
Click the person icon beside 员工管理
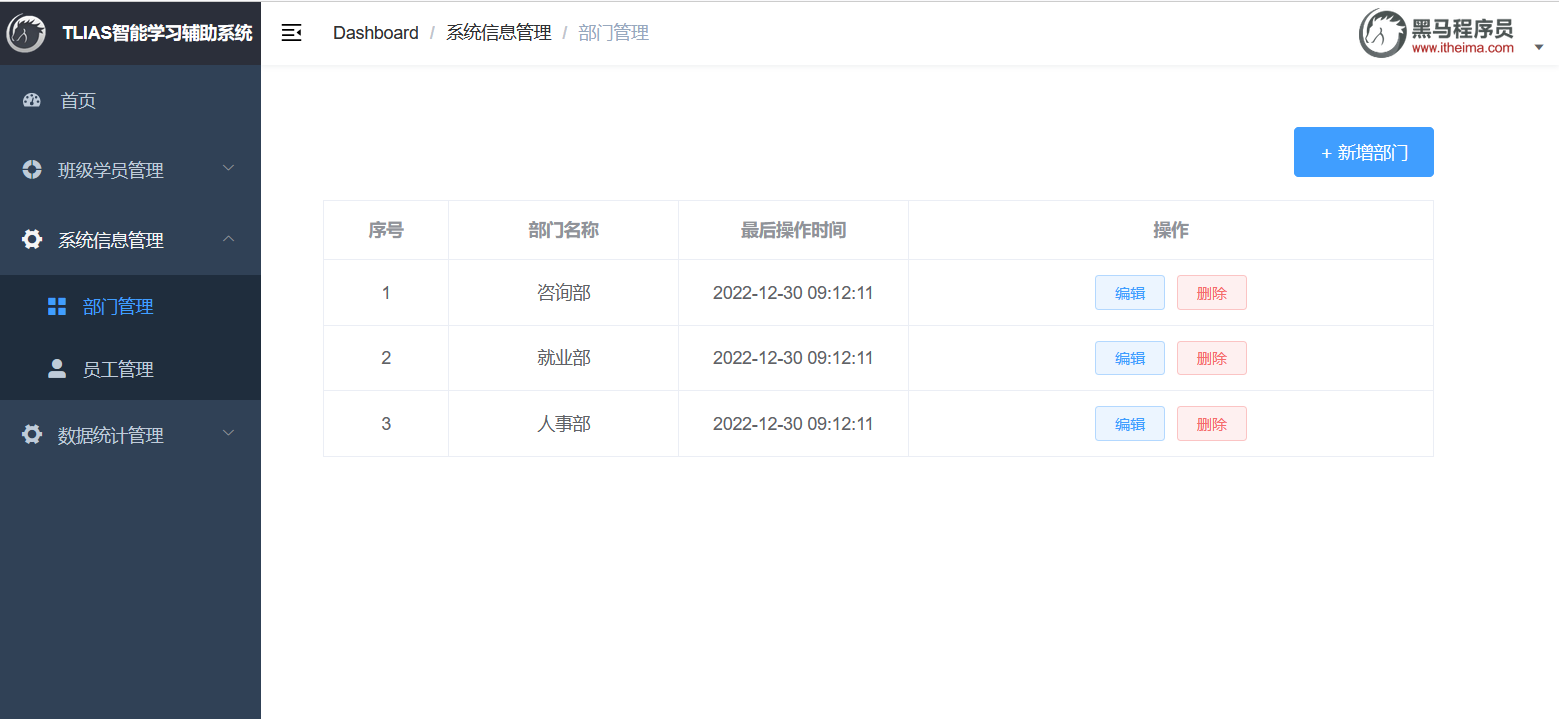[57, 368]
